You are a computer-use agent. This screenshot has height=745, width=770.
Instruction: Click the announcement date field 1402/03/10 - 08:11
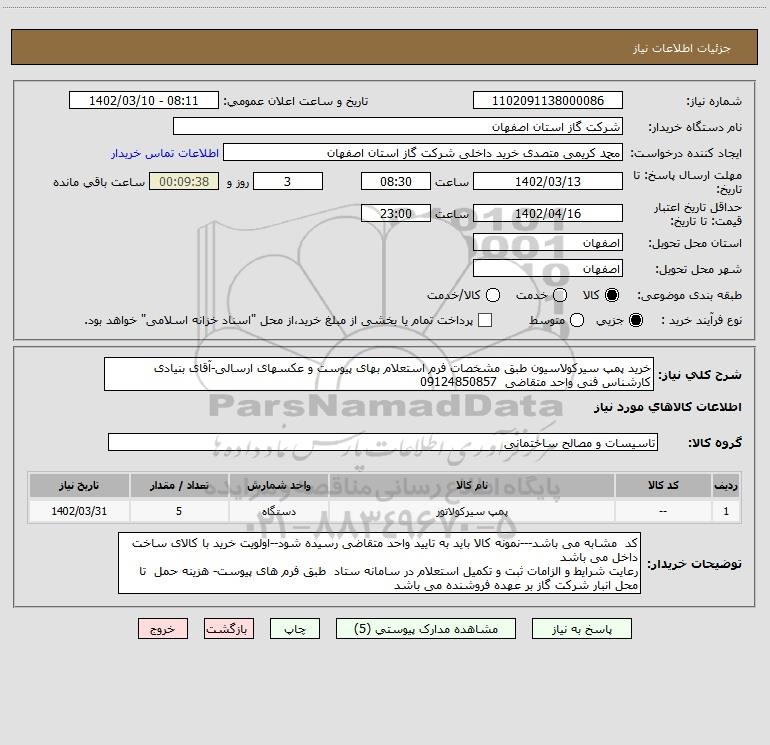[x=144, y=101]
